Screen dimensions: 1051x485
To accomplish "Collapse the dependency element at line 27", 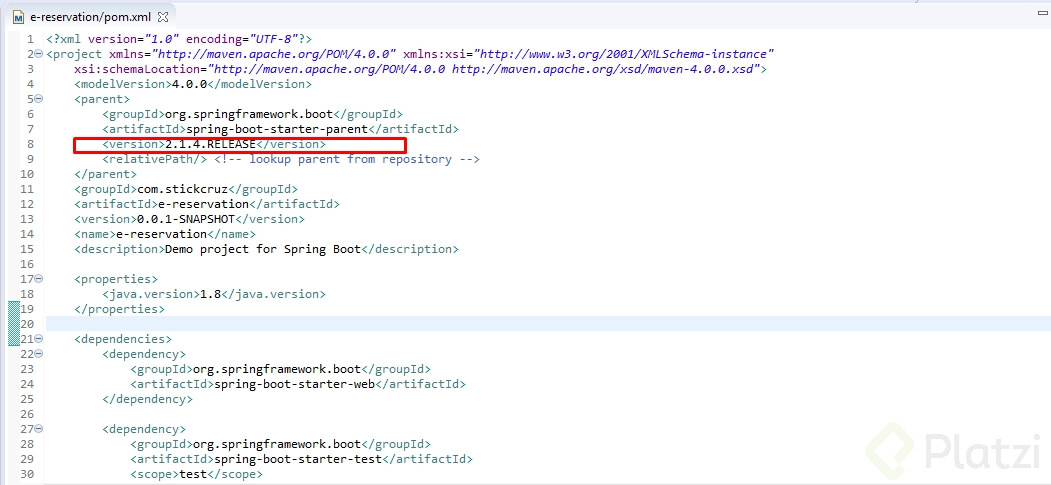I will 39,429.
